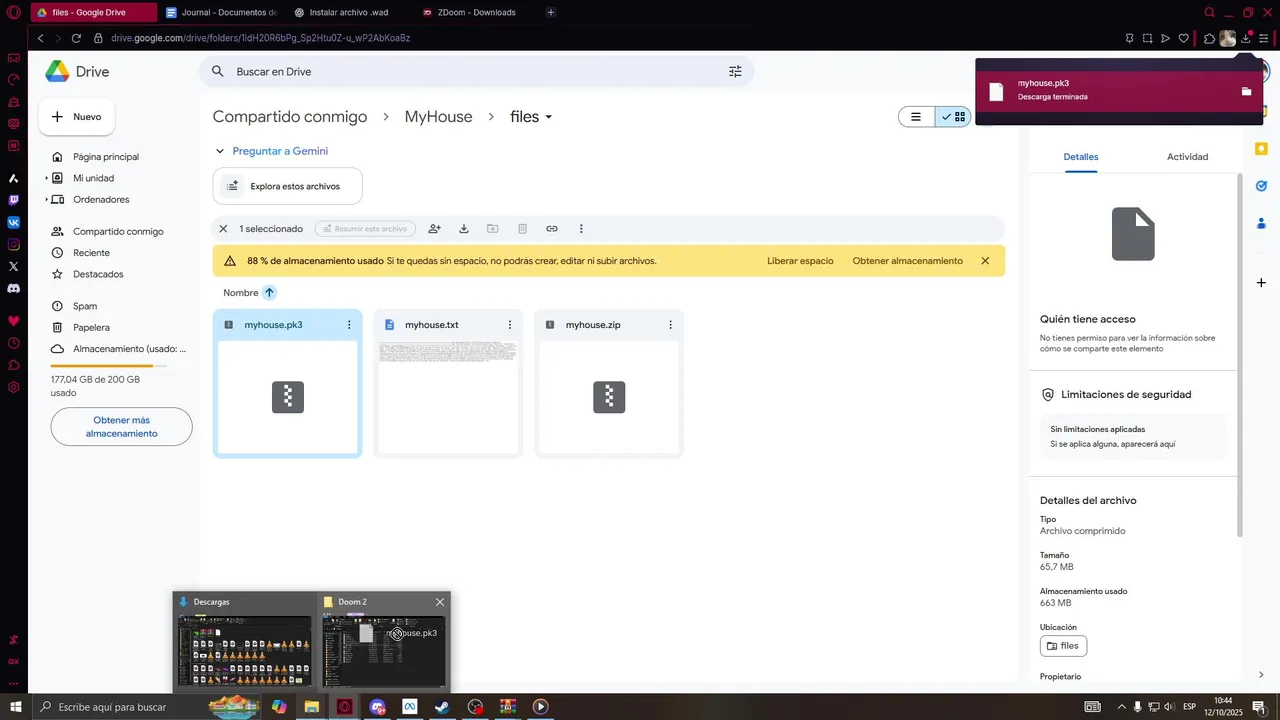The image size is (1280, 720).
Task: Go to Página principal in Drive sidebar
Action: [106, 157]
